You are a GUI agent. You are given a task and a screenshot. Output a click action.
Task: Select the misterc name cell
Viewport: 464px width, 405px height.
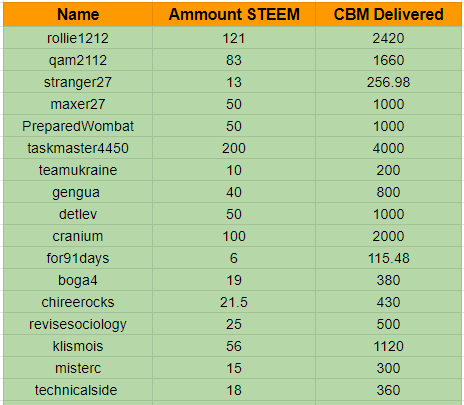[x=78, y=368]
